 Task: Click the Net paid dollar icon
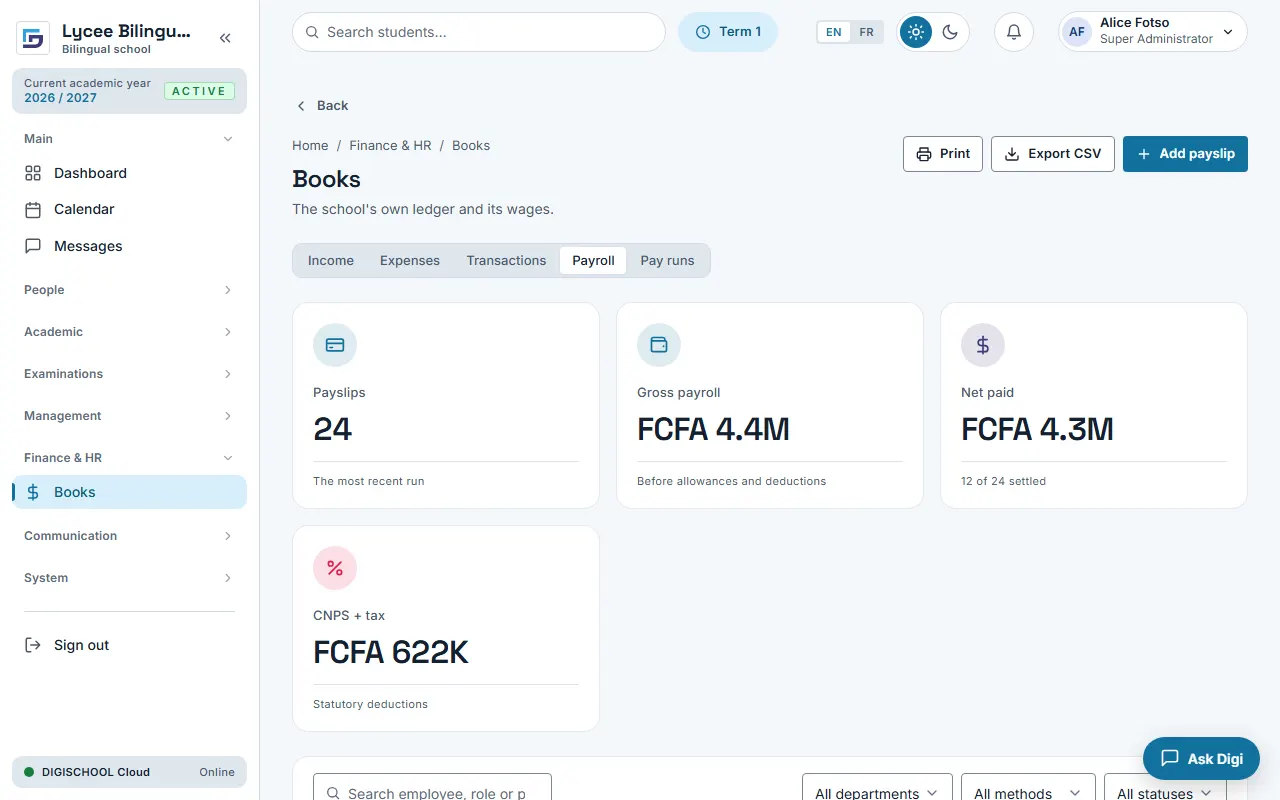[983, 345]
